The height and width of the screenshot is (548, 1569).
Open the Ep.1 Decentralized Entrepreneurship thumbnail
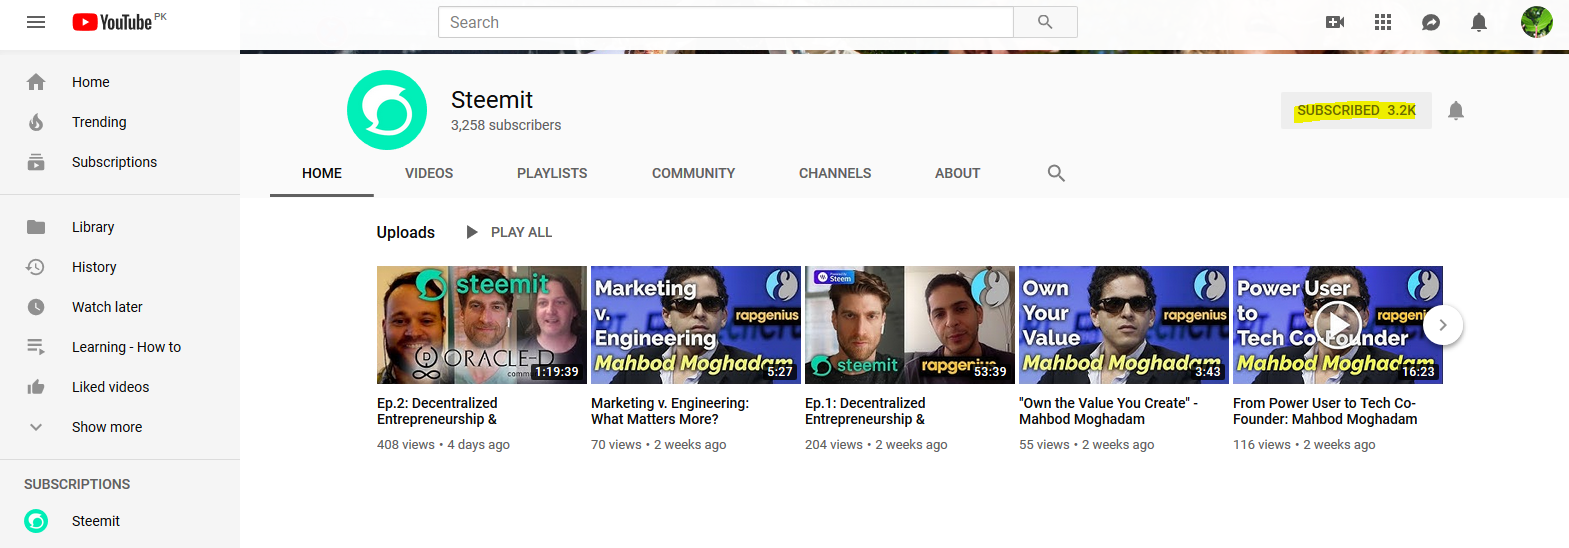click(x=910, y=325)
